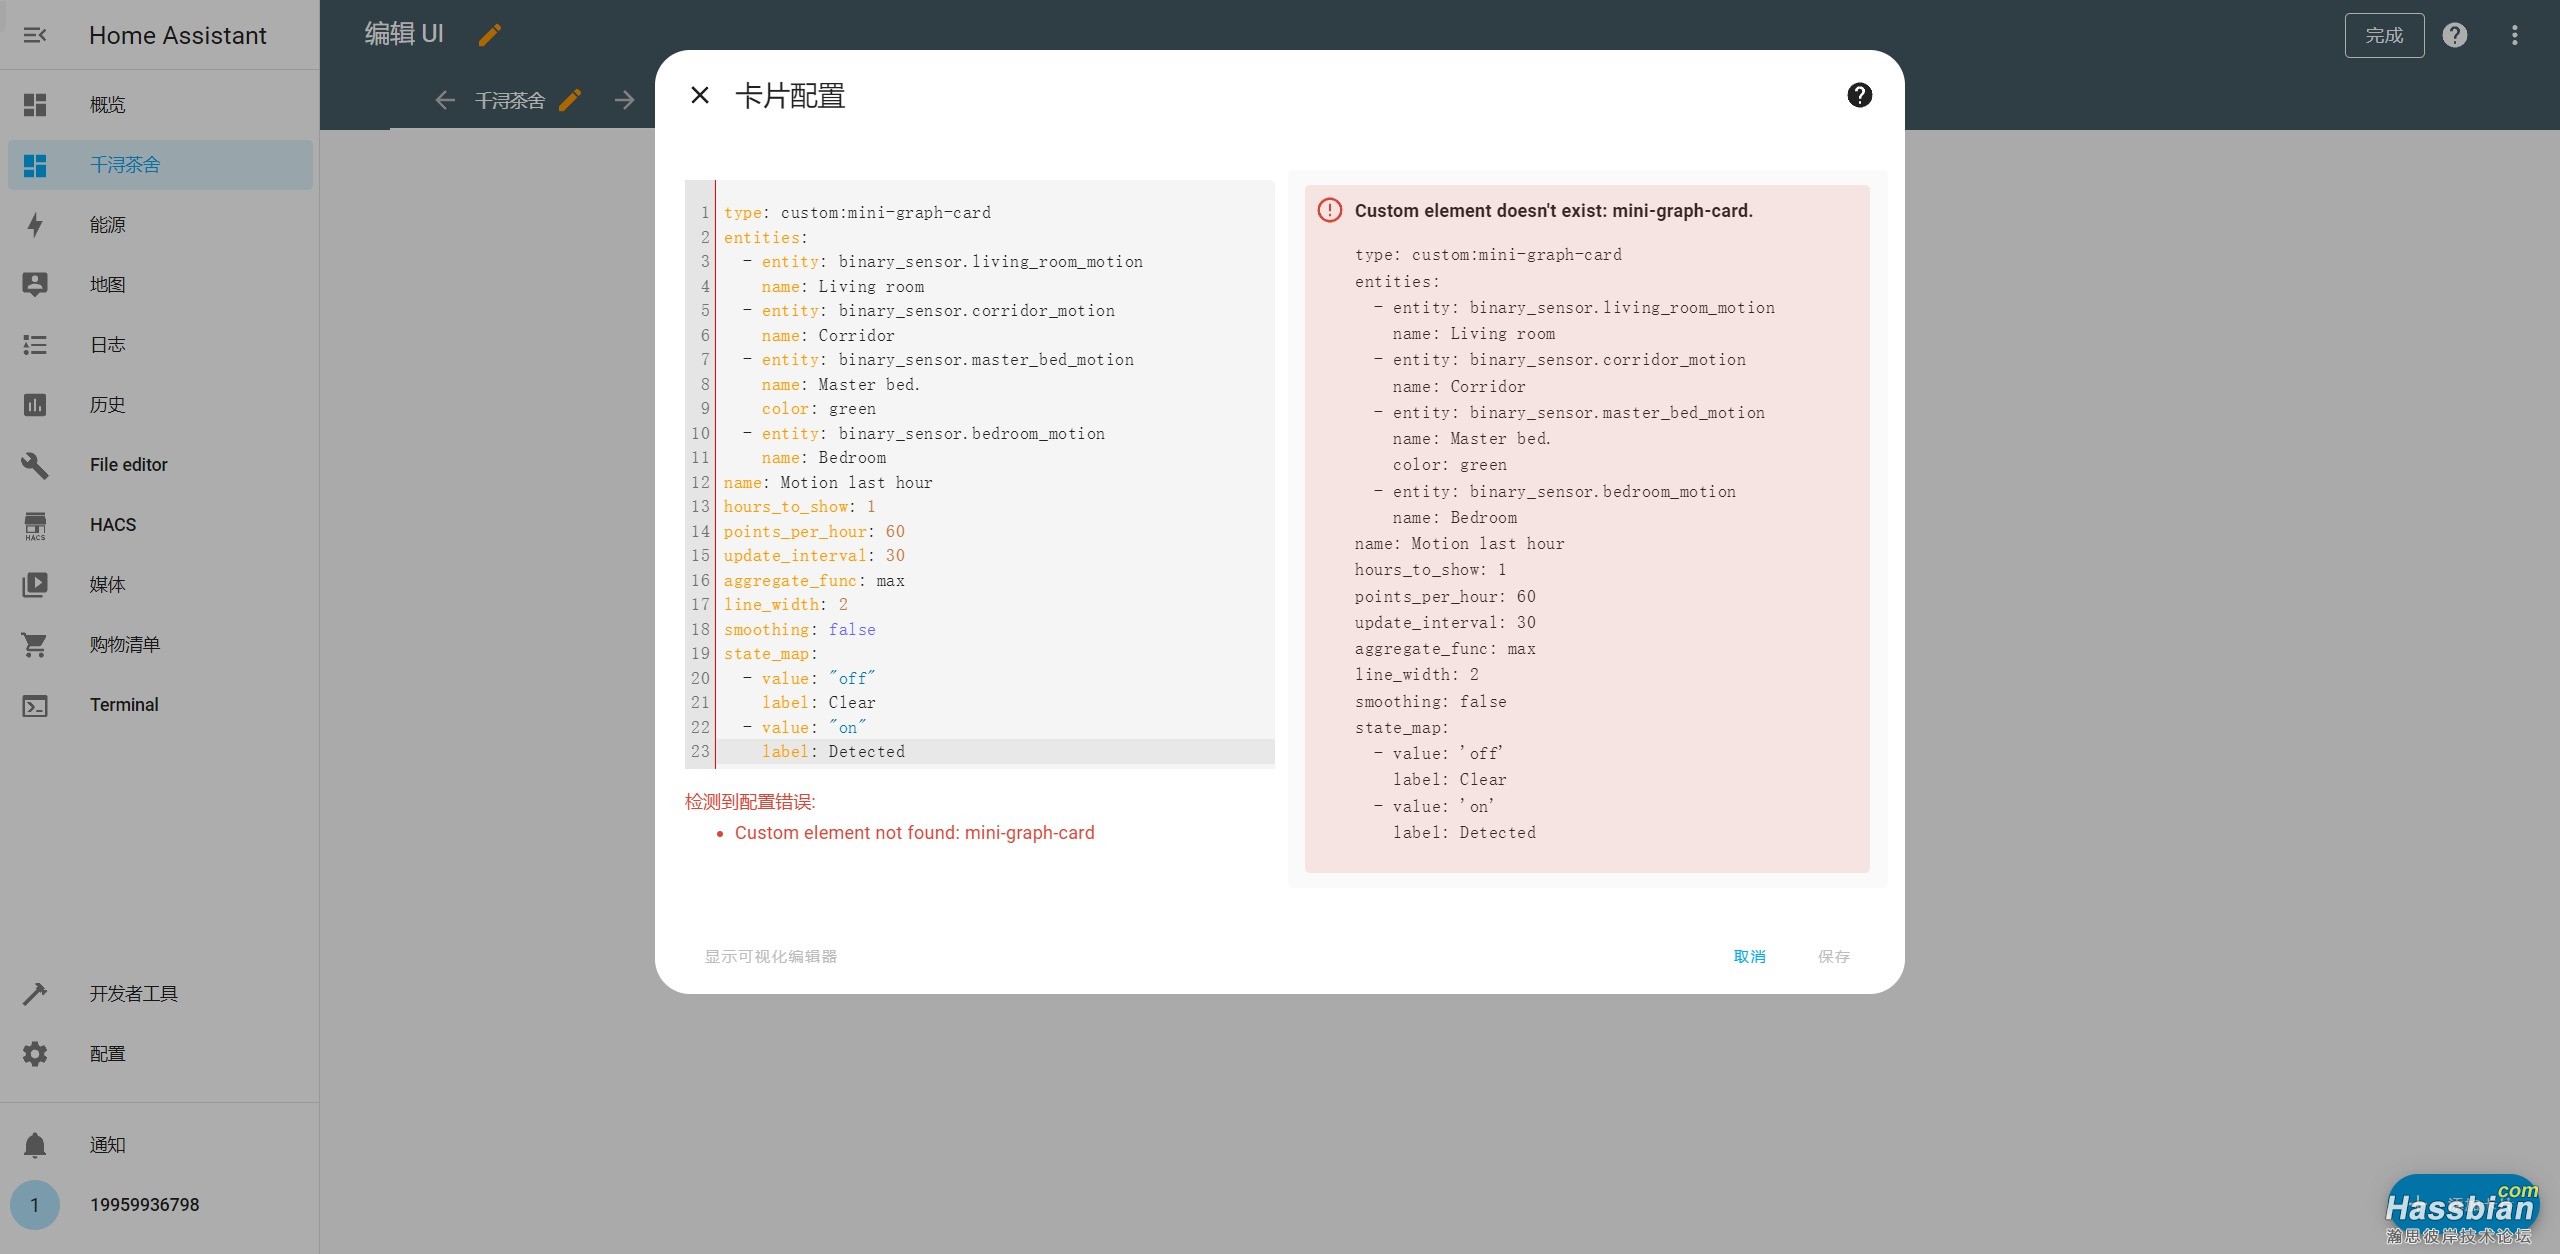Open Terminal panel from sidebar

(160, 705)
